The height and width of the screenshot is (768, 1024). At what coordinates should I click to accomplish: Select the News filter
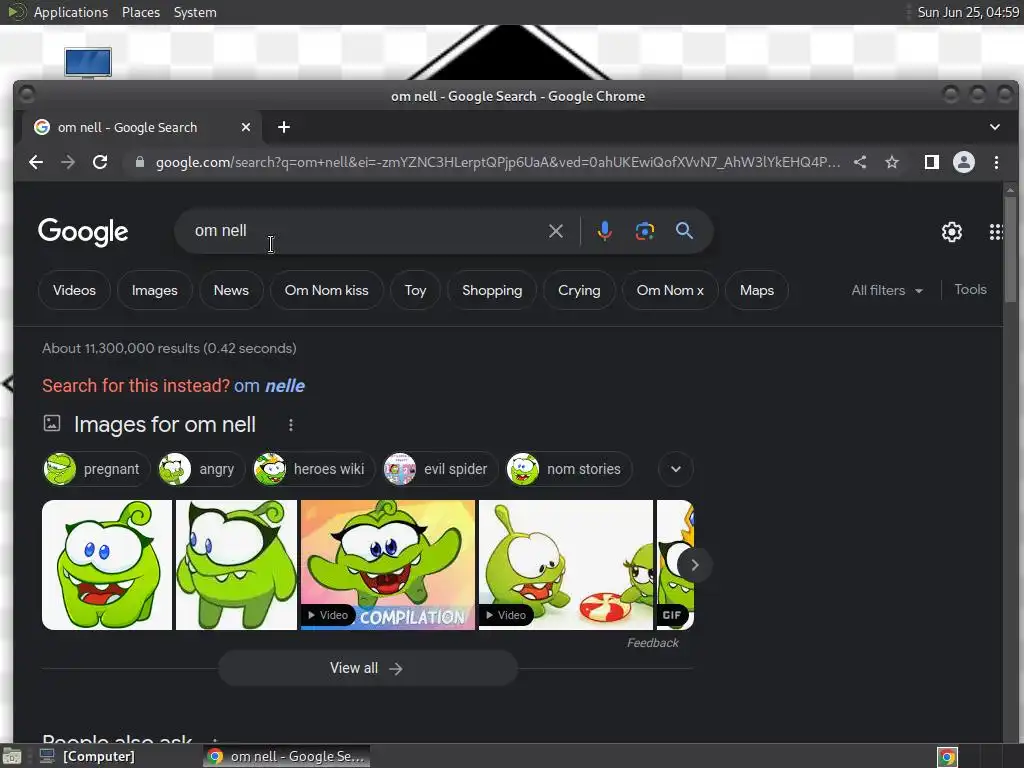(231, 291)
